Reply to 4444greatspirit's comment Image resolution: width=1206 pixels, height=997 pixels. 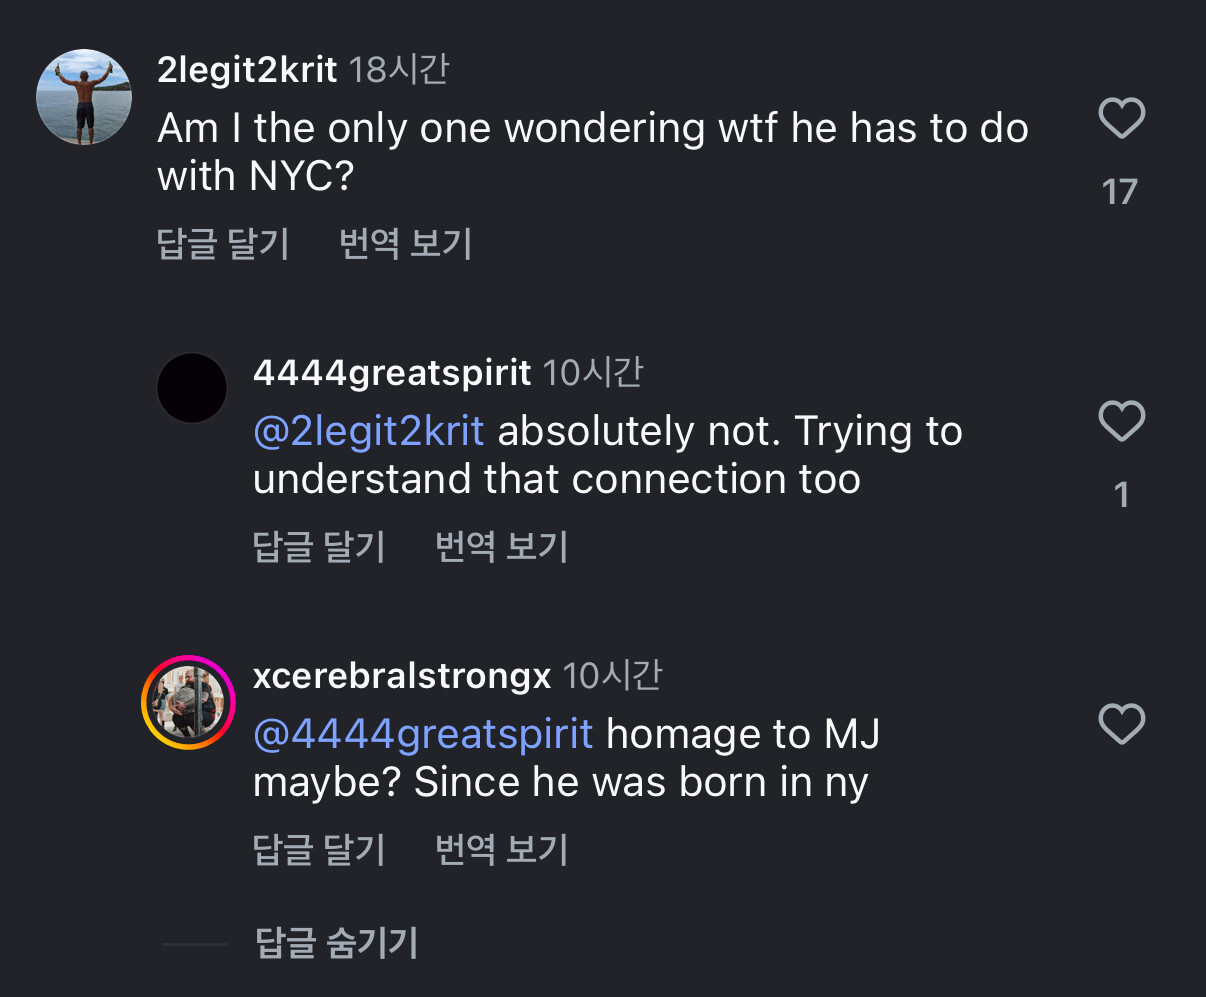coord(319,546)
